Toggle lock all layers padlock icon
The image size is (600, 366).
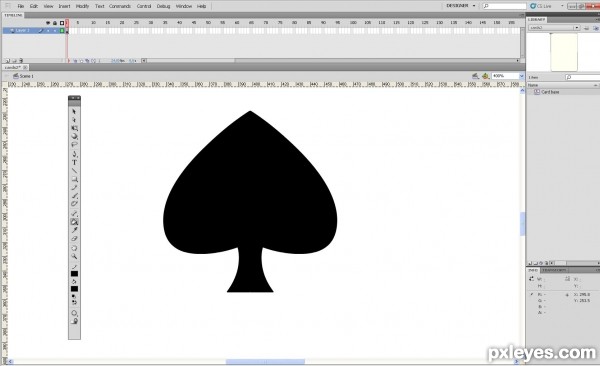[55, 23]
